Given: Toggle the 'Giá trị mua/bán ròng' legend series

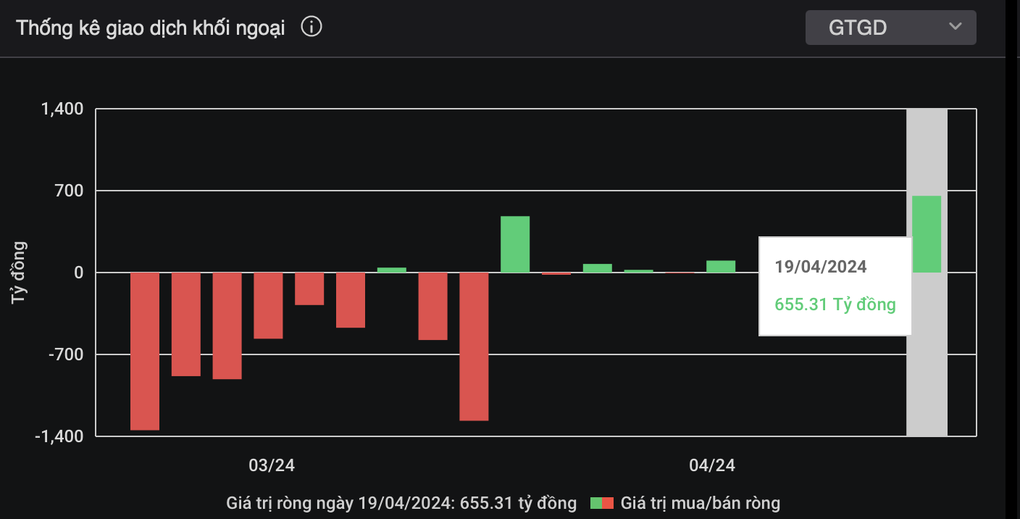Looking at the screenshot, I should coord(700,503).
